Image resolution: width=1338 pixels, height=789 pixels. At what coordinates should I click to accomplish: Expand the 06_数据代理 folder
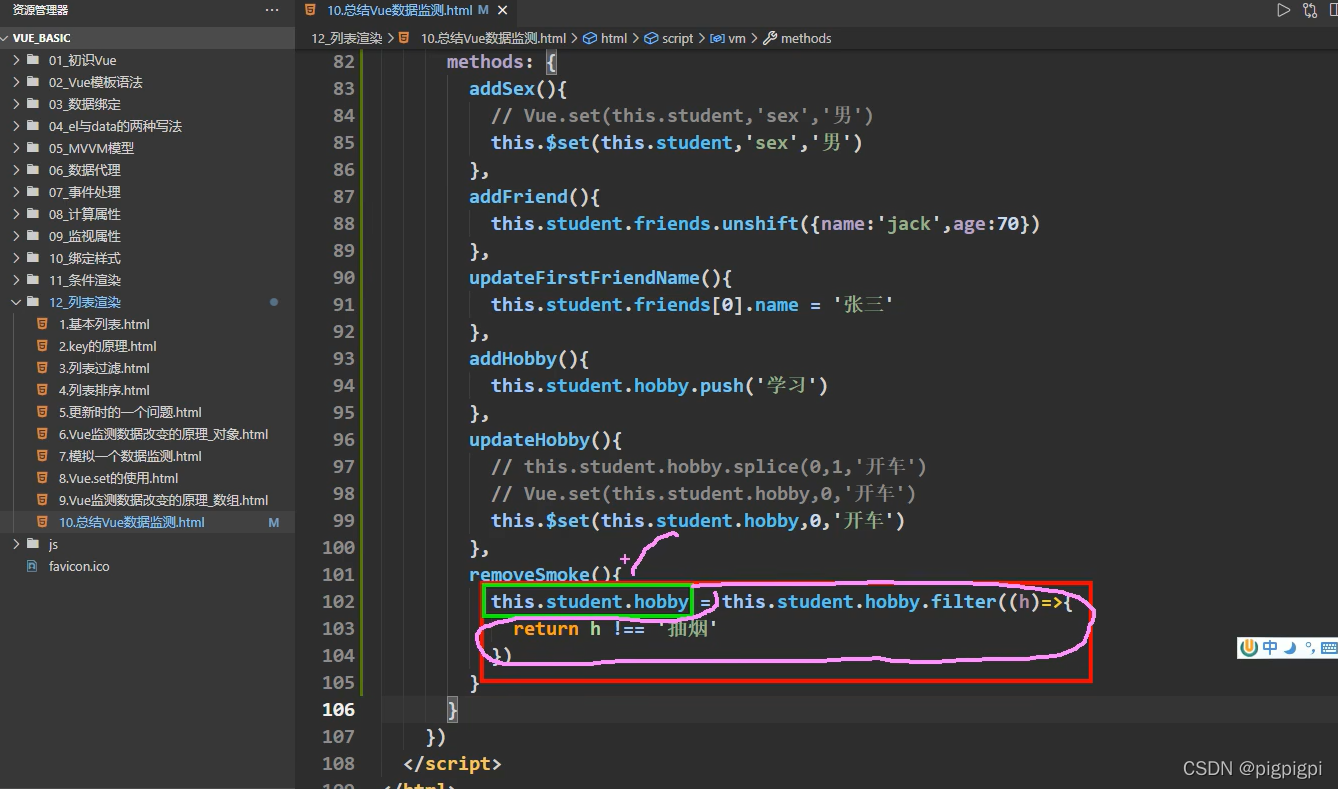148,170
